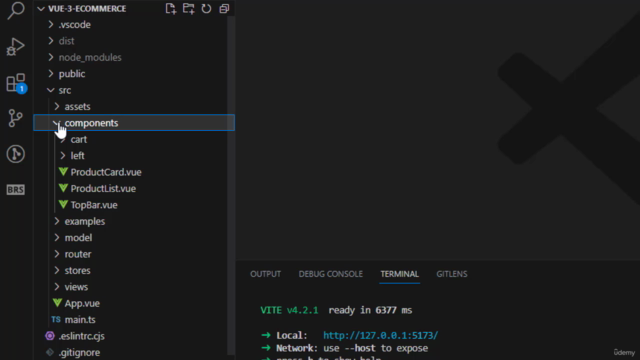The image size is (640, 360).
Task: Open the BRS activity bar icon
Action: (x=16, y=190)
